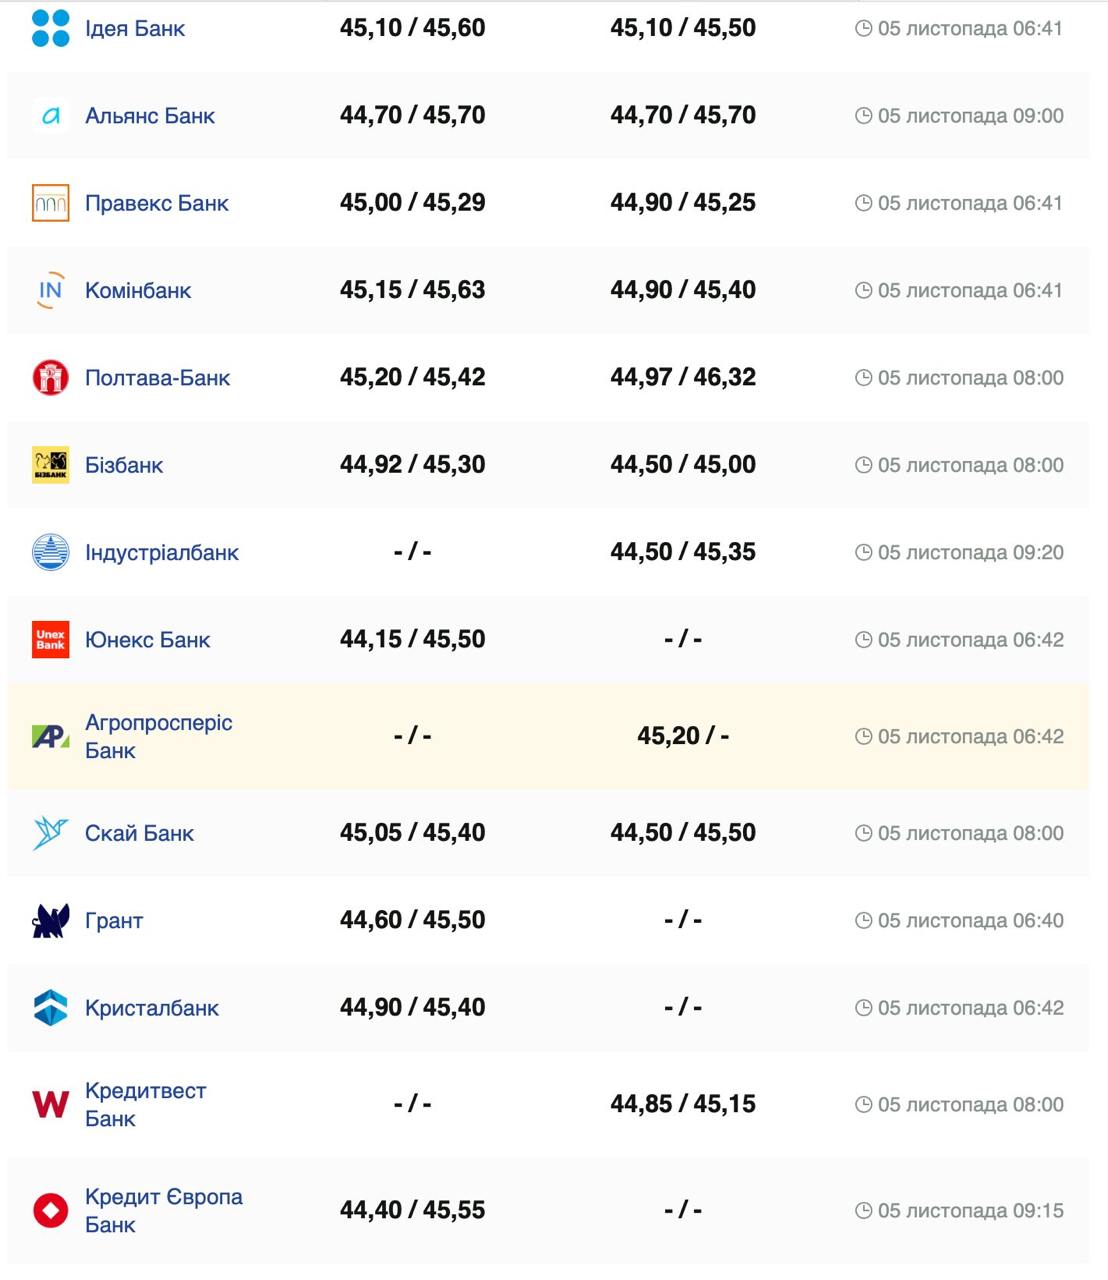1108x1280 pixels.
Task: Click the Індустріалбанк round blue logo
Action: (51, 552)
